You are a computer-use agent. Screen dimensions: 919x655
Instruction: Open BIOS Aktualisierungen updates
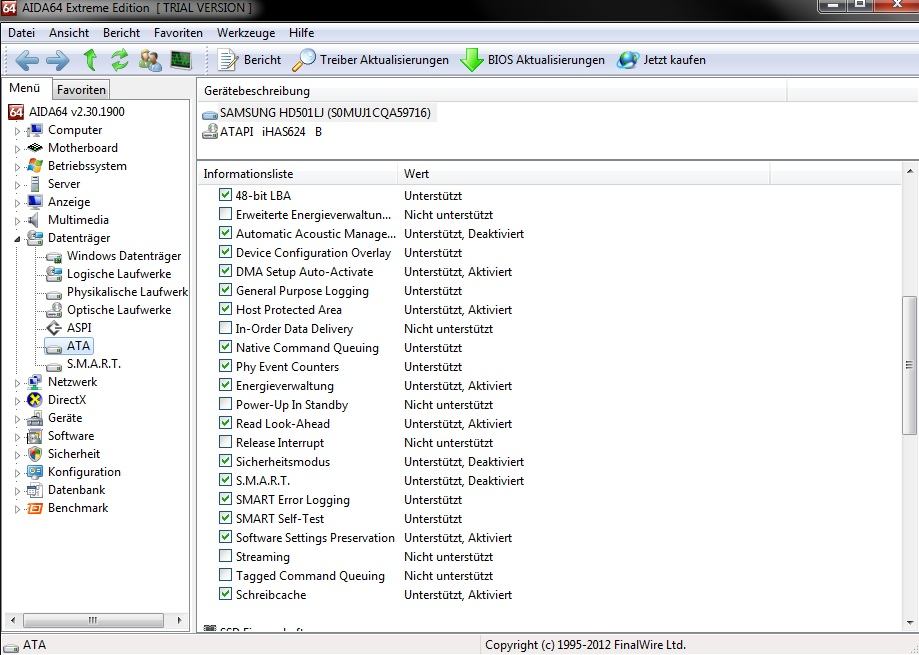tap(532, 60)
